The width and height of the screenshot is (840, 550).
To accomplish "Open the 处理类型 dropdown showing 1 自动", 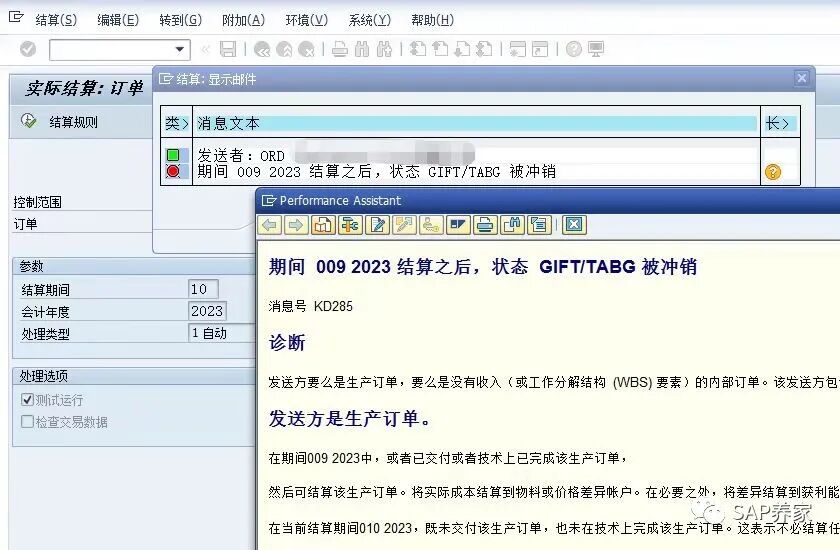I will tap(221, 333).
